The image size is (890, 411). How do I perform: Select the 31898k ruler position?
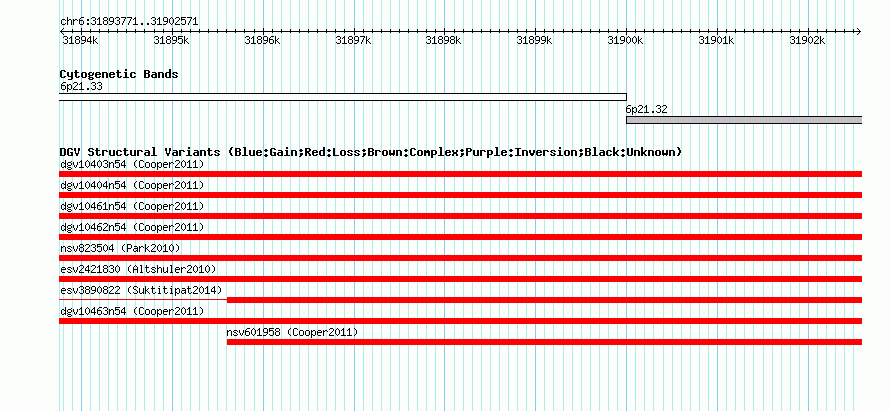(443, 40)
